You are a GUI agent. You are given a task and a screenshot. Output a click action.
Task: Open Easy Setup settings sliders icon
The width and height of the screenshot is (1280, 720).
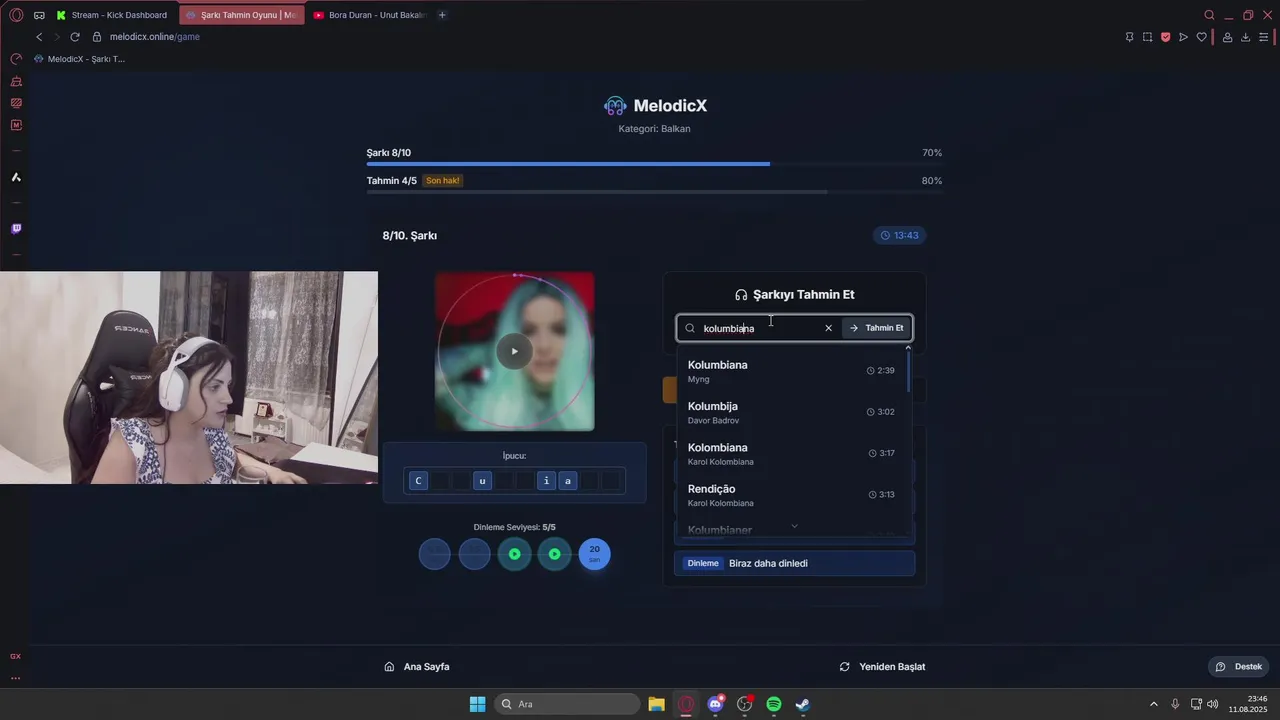[1263, 37]
